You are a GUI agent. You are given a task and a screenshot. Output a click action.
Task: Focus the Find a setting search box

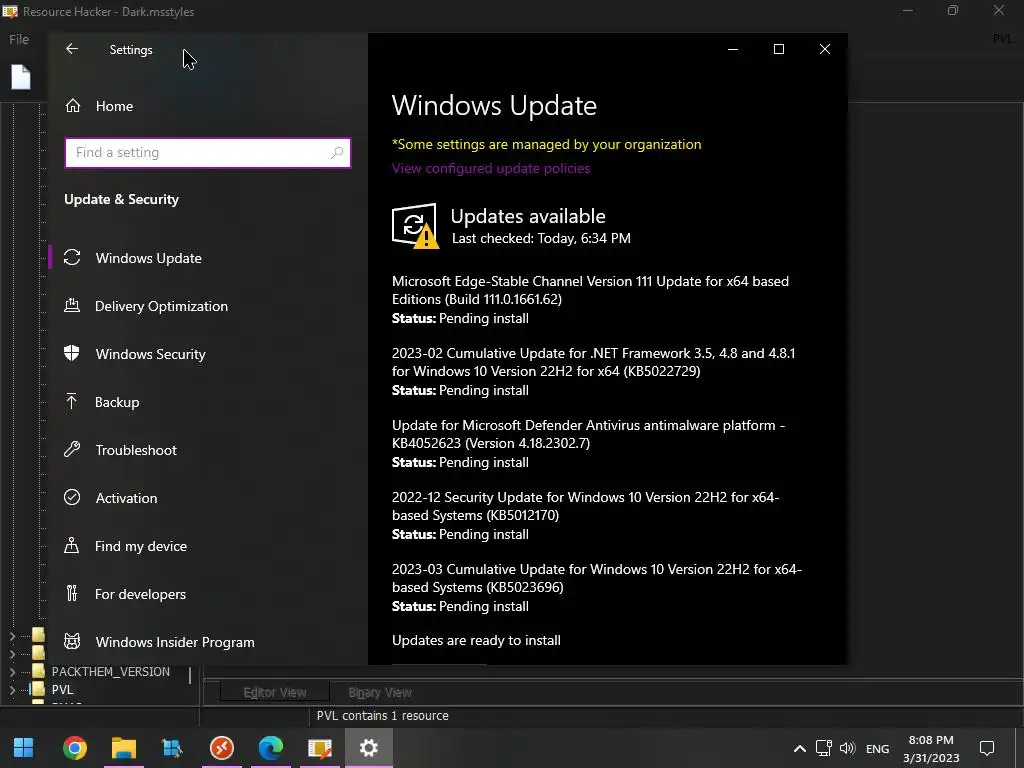[208, 153]
